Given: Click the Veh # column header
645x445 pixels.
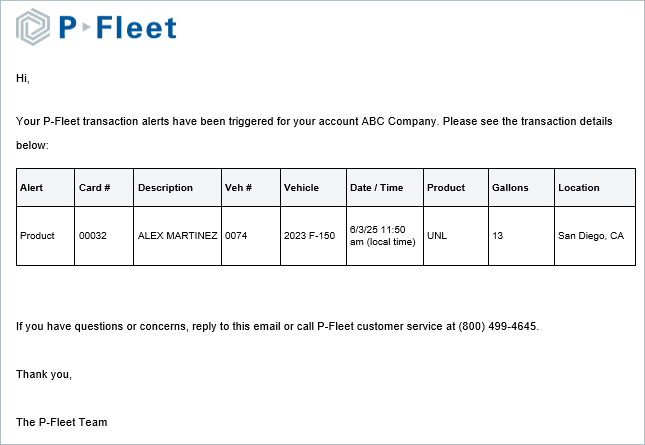Looking at the screenshot, I should tap(238, 188).
